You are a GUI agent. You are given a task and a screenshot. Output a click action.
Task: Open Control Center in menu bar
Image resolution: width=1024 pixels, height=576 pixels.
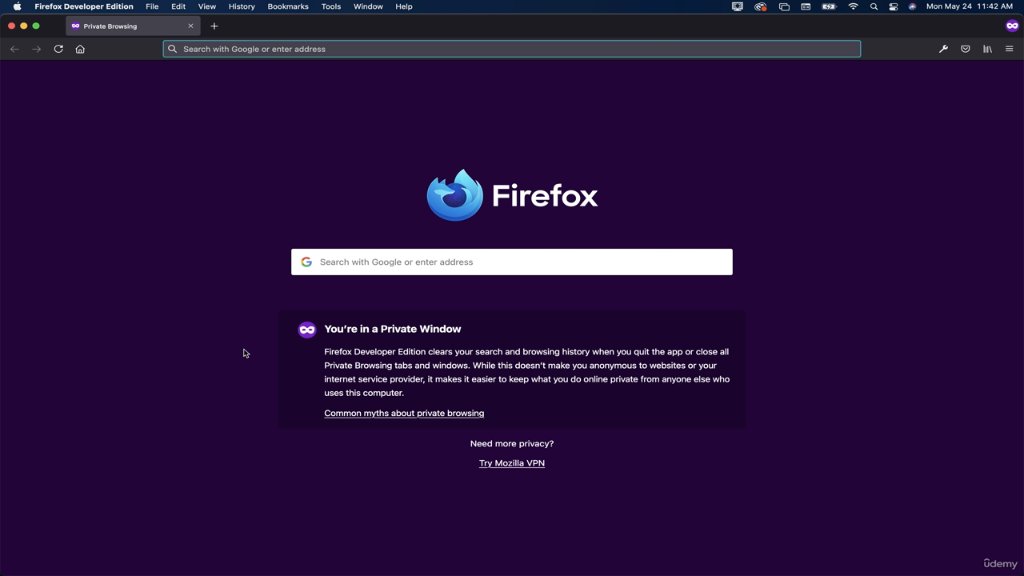(893, 7)
